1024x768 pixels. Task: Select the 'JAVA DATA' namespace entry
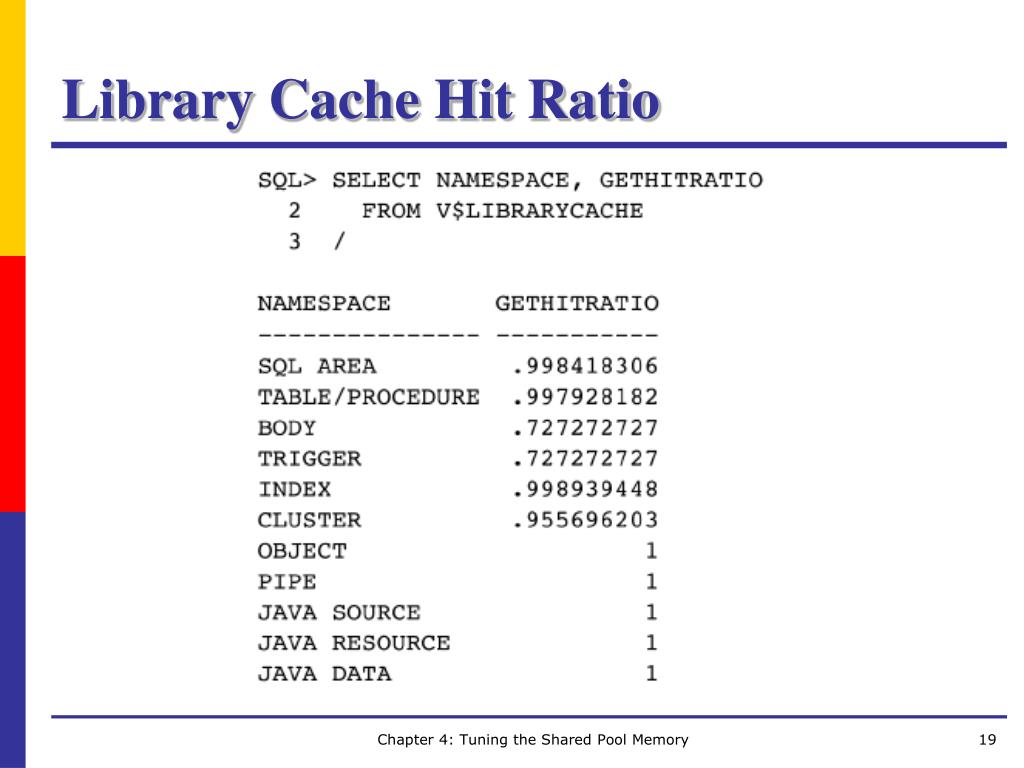pos(324,675)
